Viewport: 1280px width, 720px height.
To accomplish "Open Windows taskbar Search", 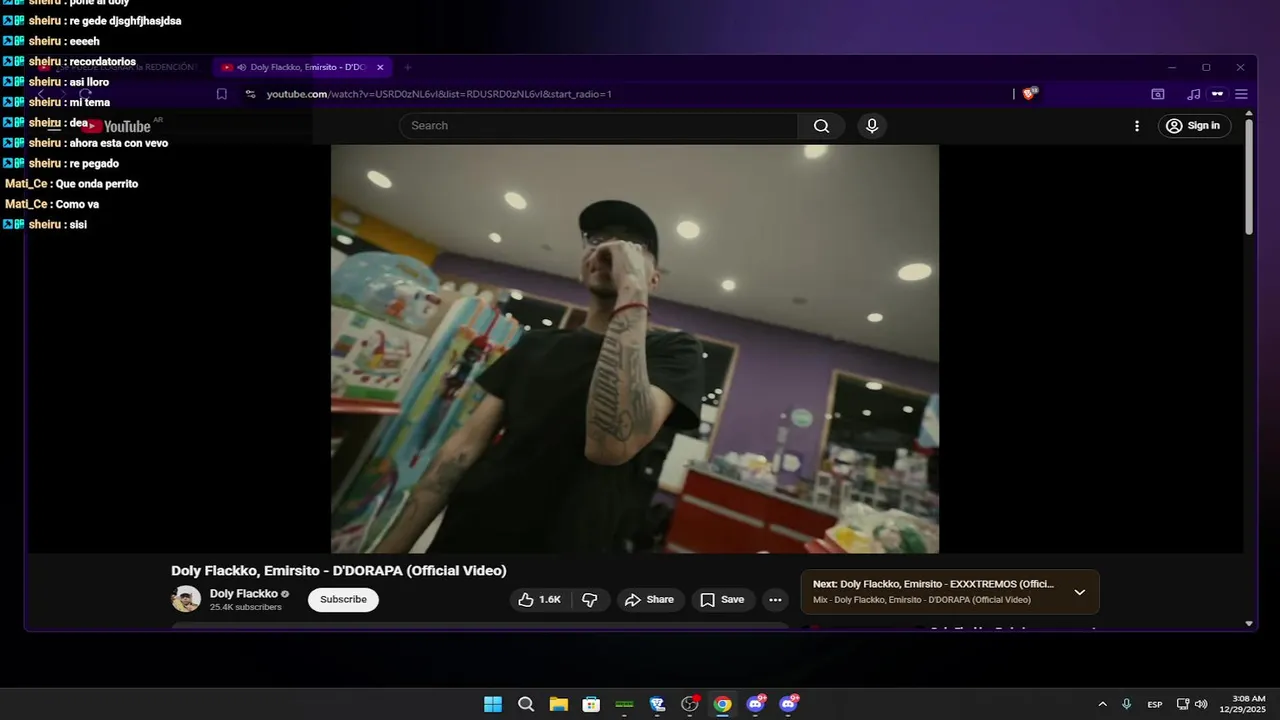I will [526, 704].
